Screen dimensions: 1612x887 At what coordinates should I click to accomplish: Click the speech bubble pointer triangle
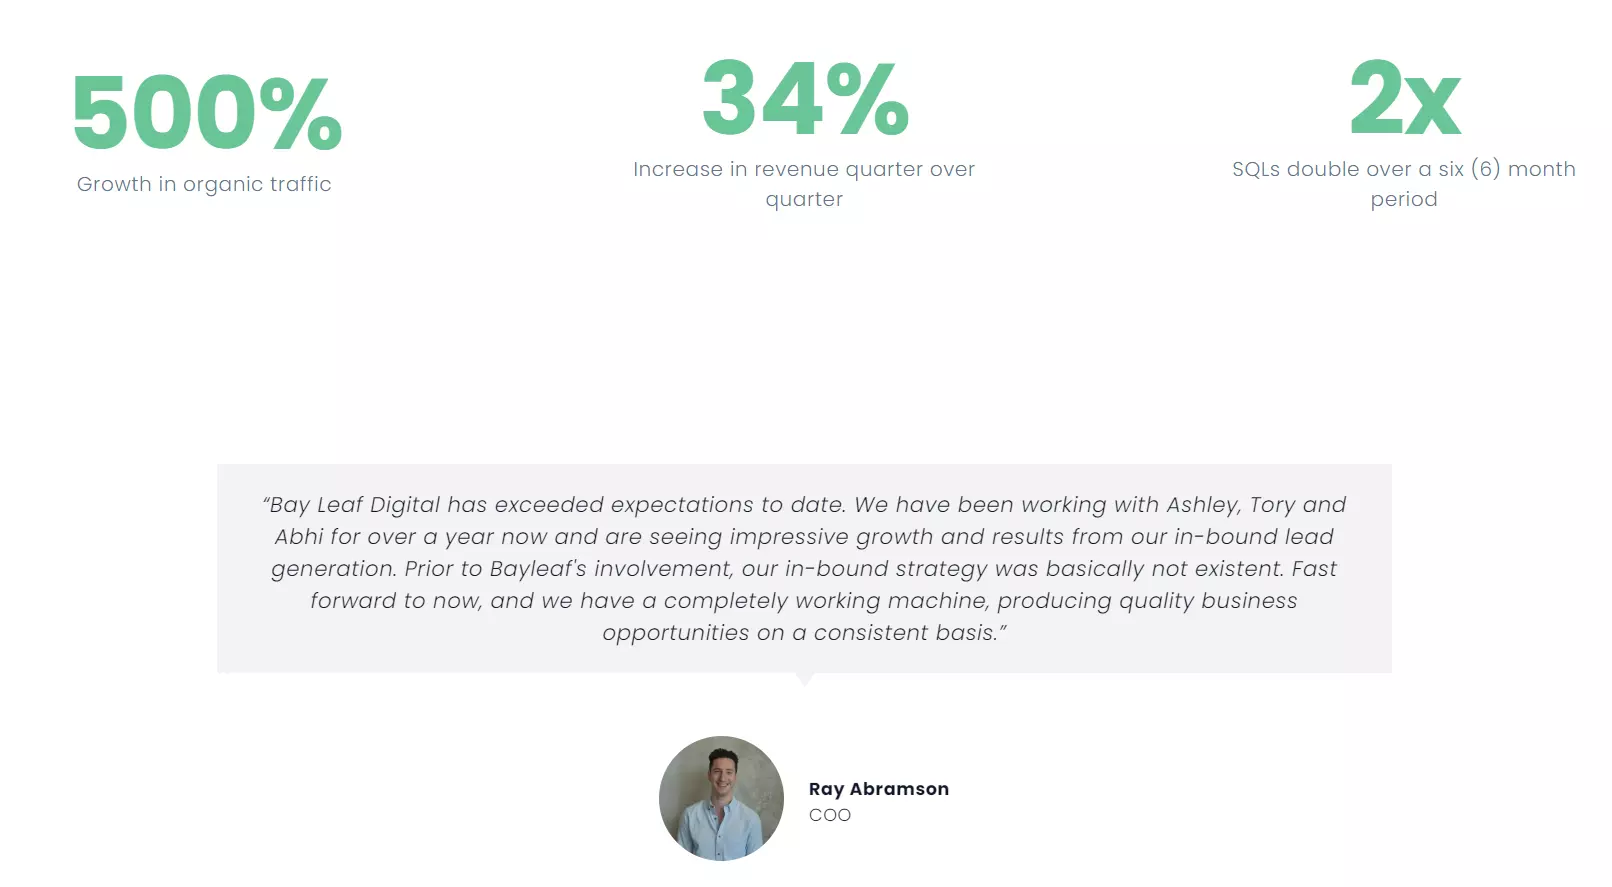[x=804, y=679]
